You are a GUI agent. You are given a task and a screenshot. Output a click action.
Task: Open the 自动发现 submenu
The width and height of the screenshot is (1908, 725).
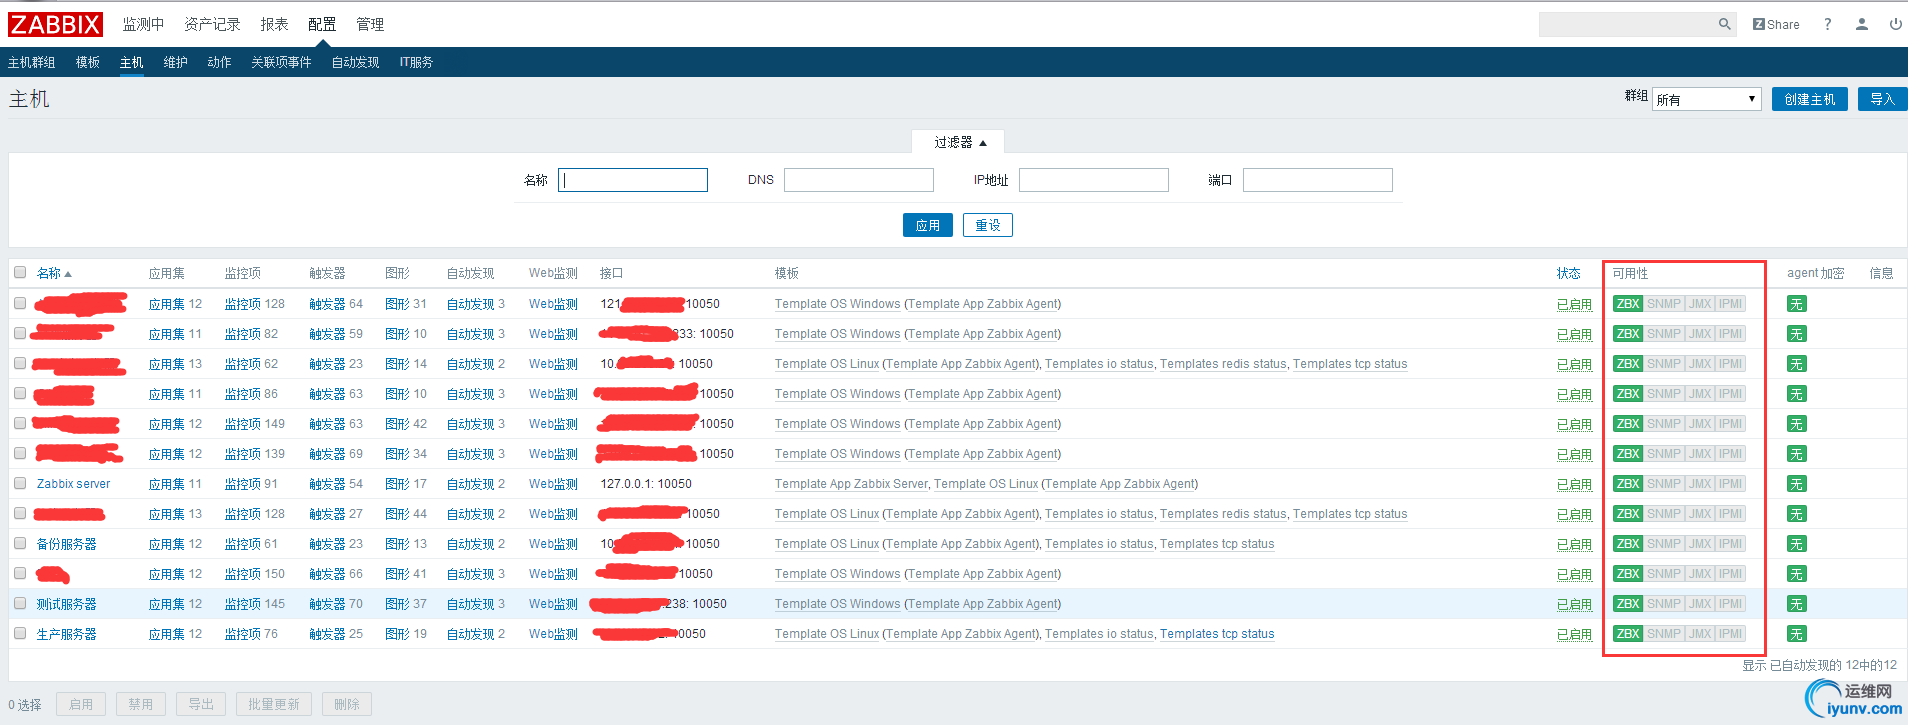coord(356,62)
